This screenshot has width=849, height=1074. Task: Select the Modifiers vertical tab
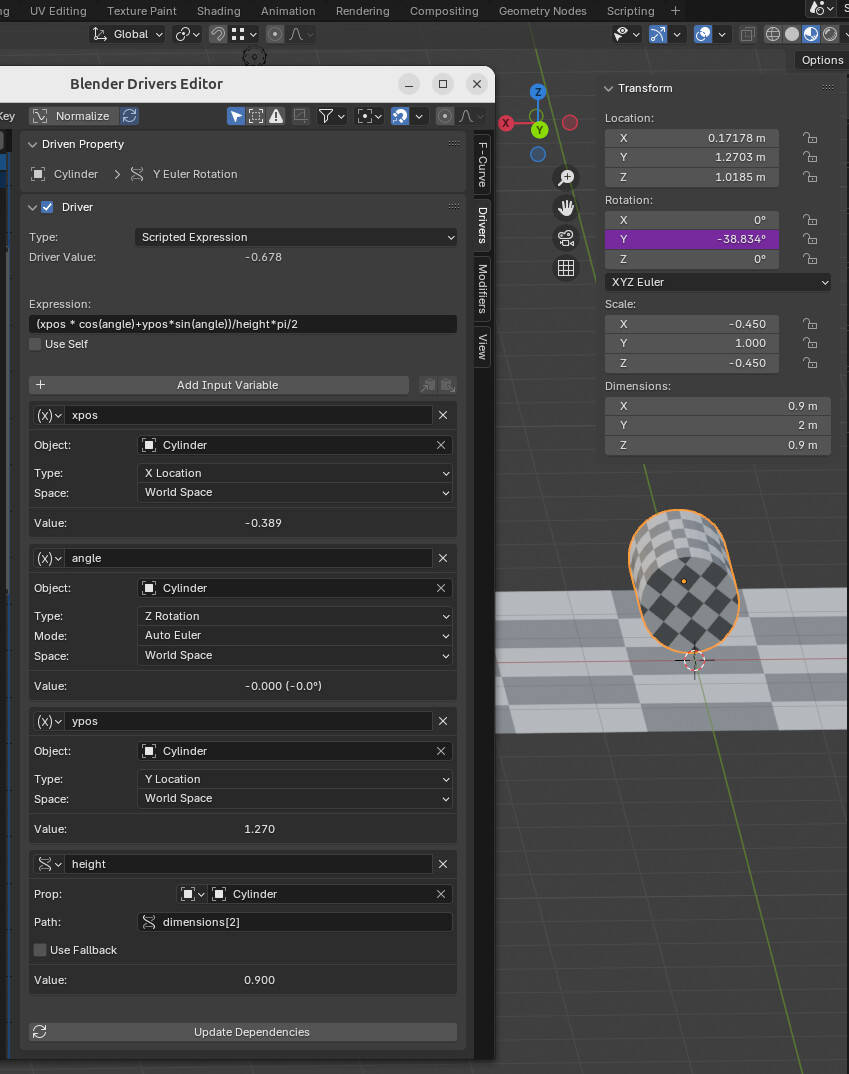point(481,292)
